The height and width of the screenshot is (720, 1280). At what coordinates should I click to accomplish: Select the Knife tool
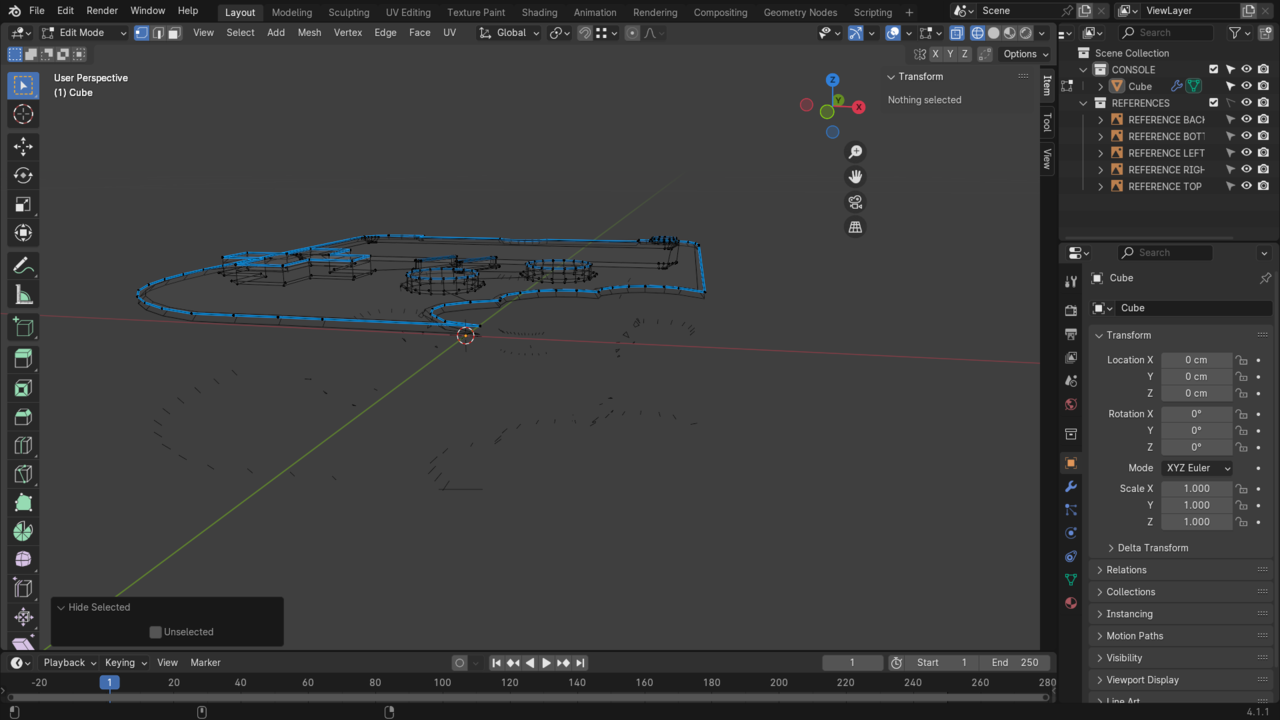23,474
